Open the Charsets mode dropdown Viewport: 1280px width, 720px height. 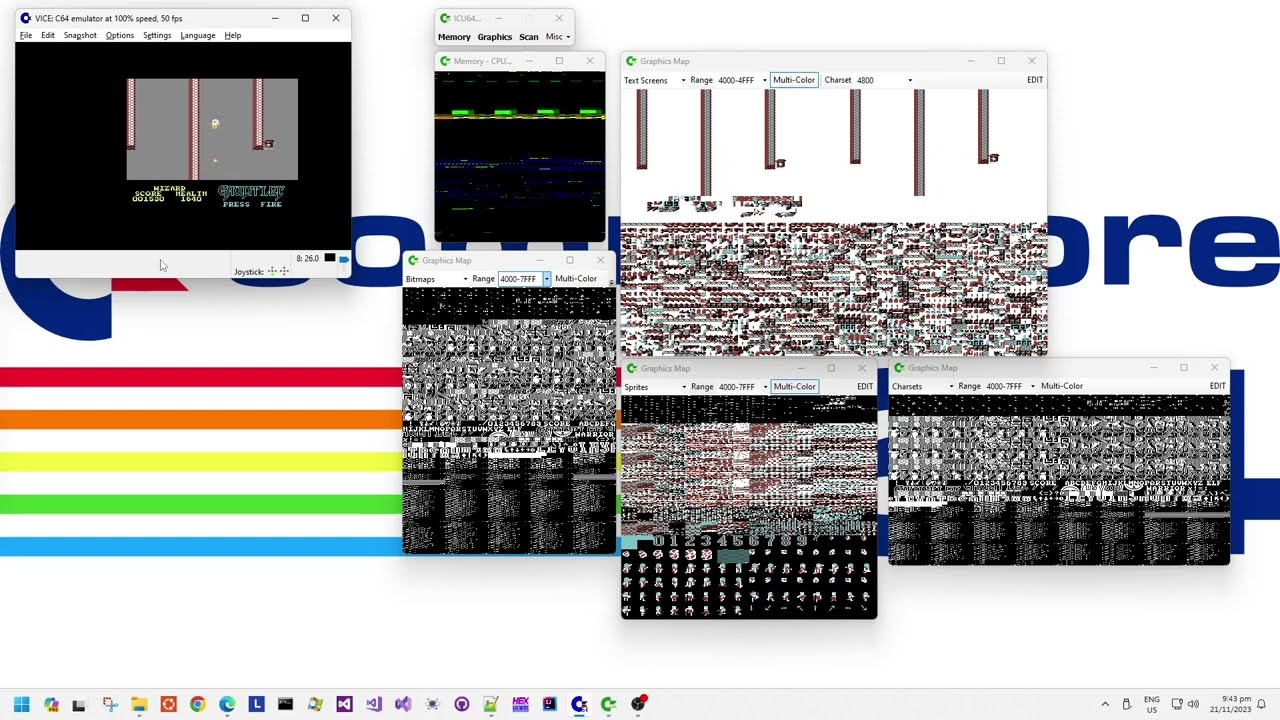(x=922, y=386)
